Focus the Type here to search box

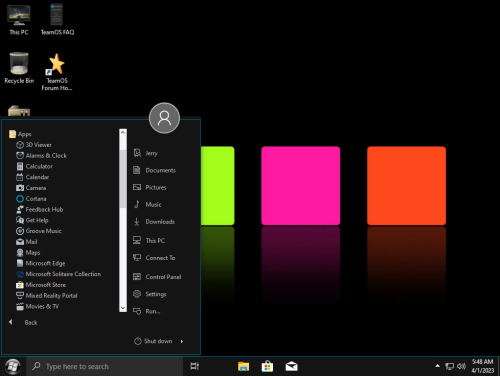coord(105,366)
